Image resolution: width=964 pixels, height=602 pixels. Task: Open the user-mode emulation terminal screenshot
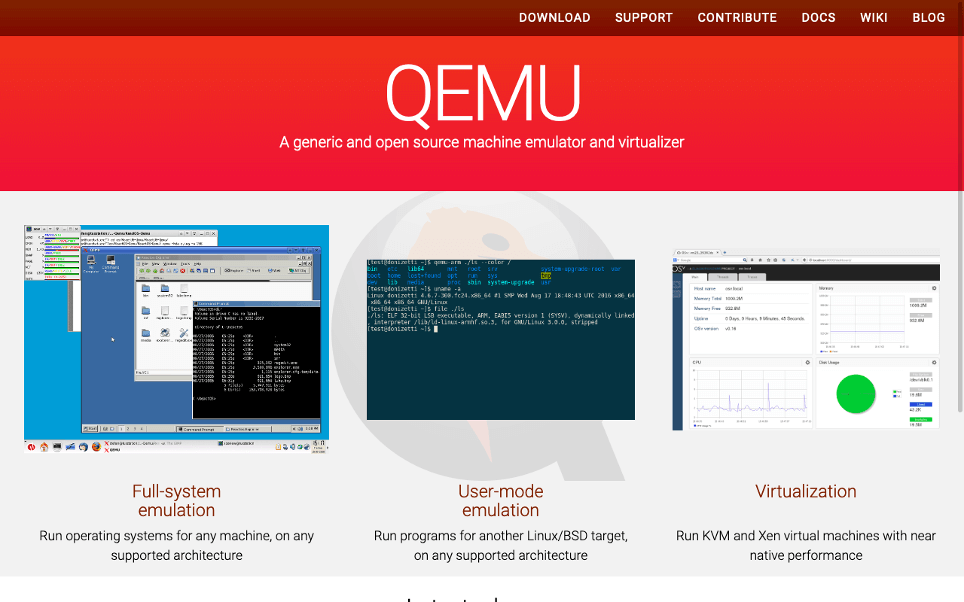pyautogui.click(x=500, y=339)
